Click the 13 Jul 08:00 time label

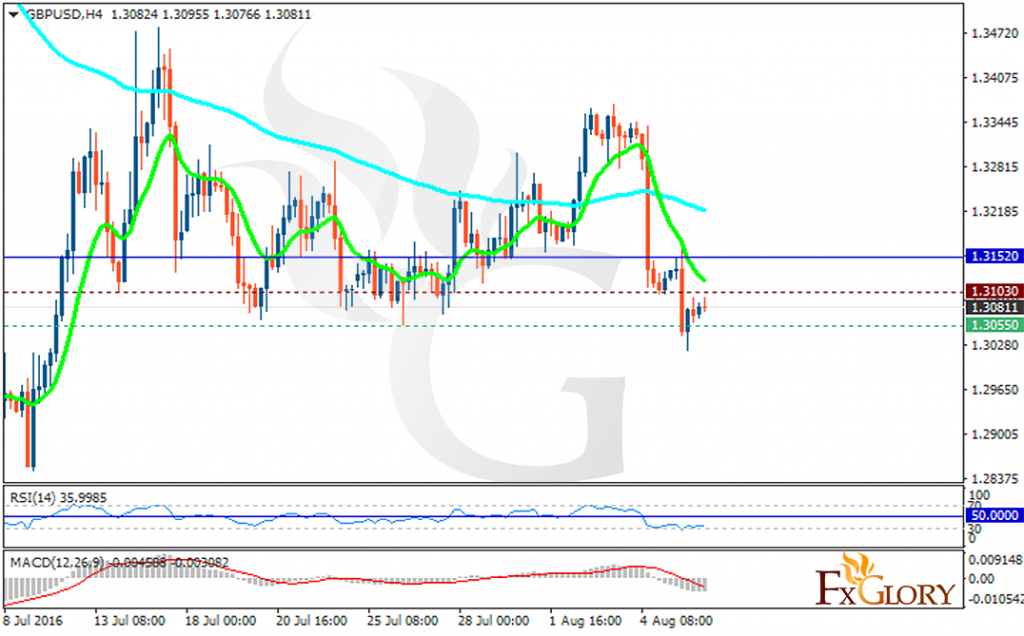tap(129, 620)
